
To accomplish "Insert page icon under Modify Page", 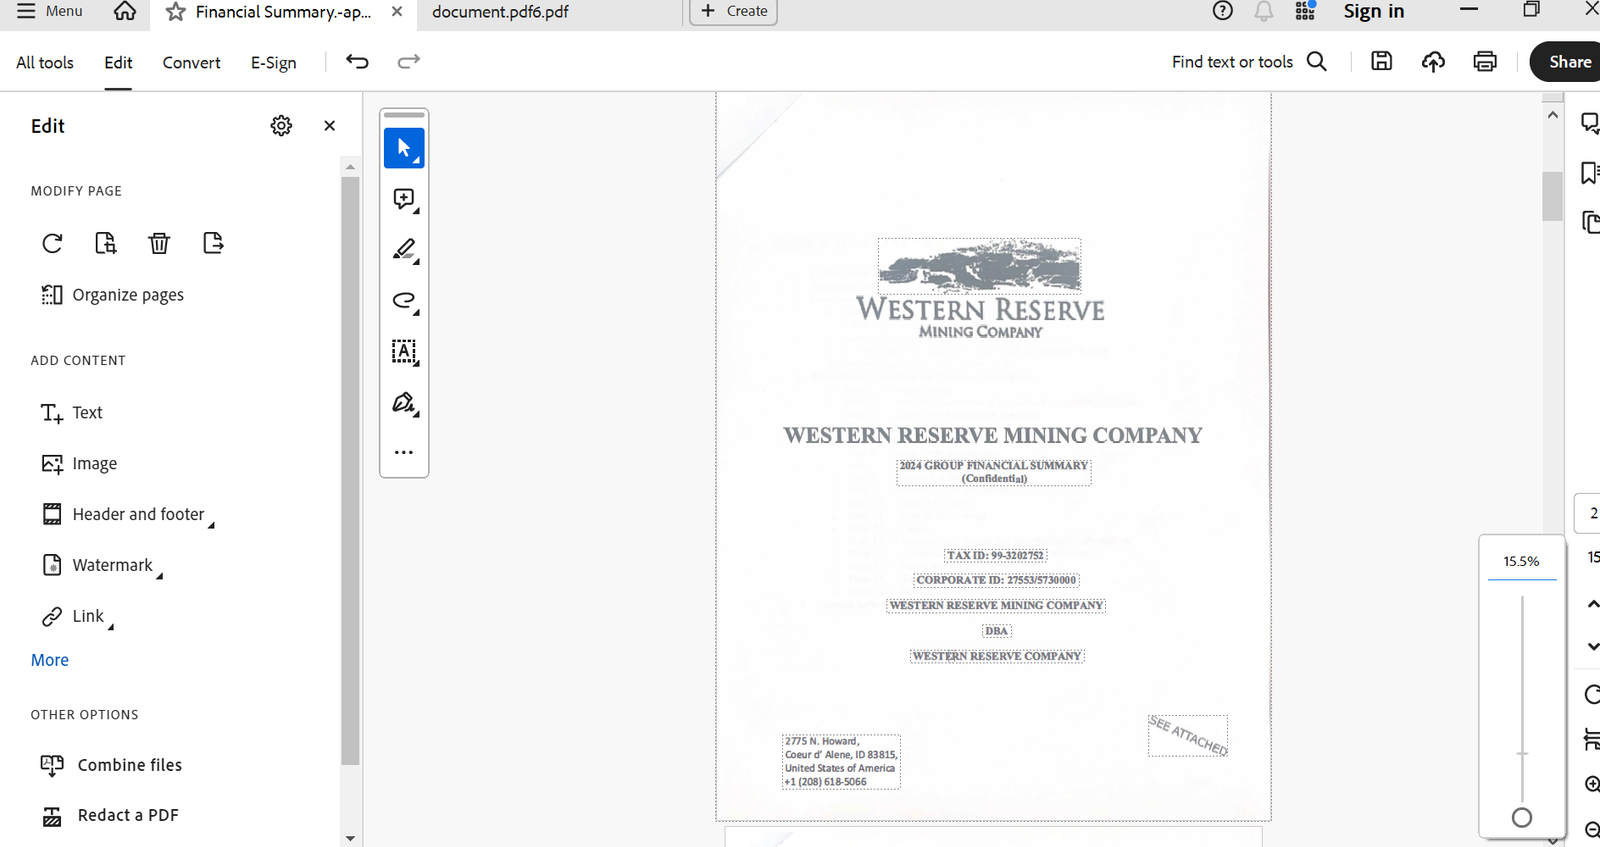I will pos(105,243).
